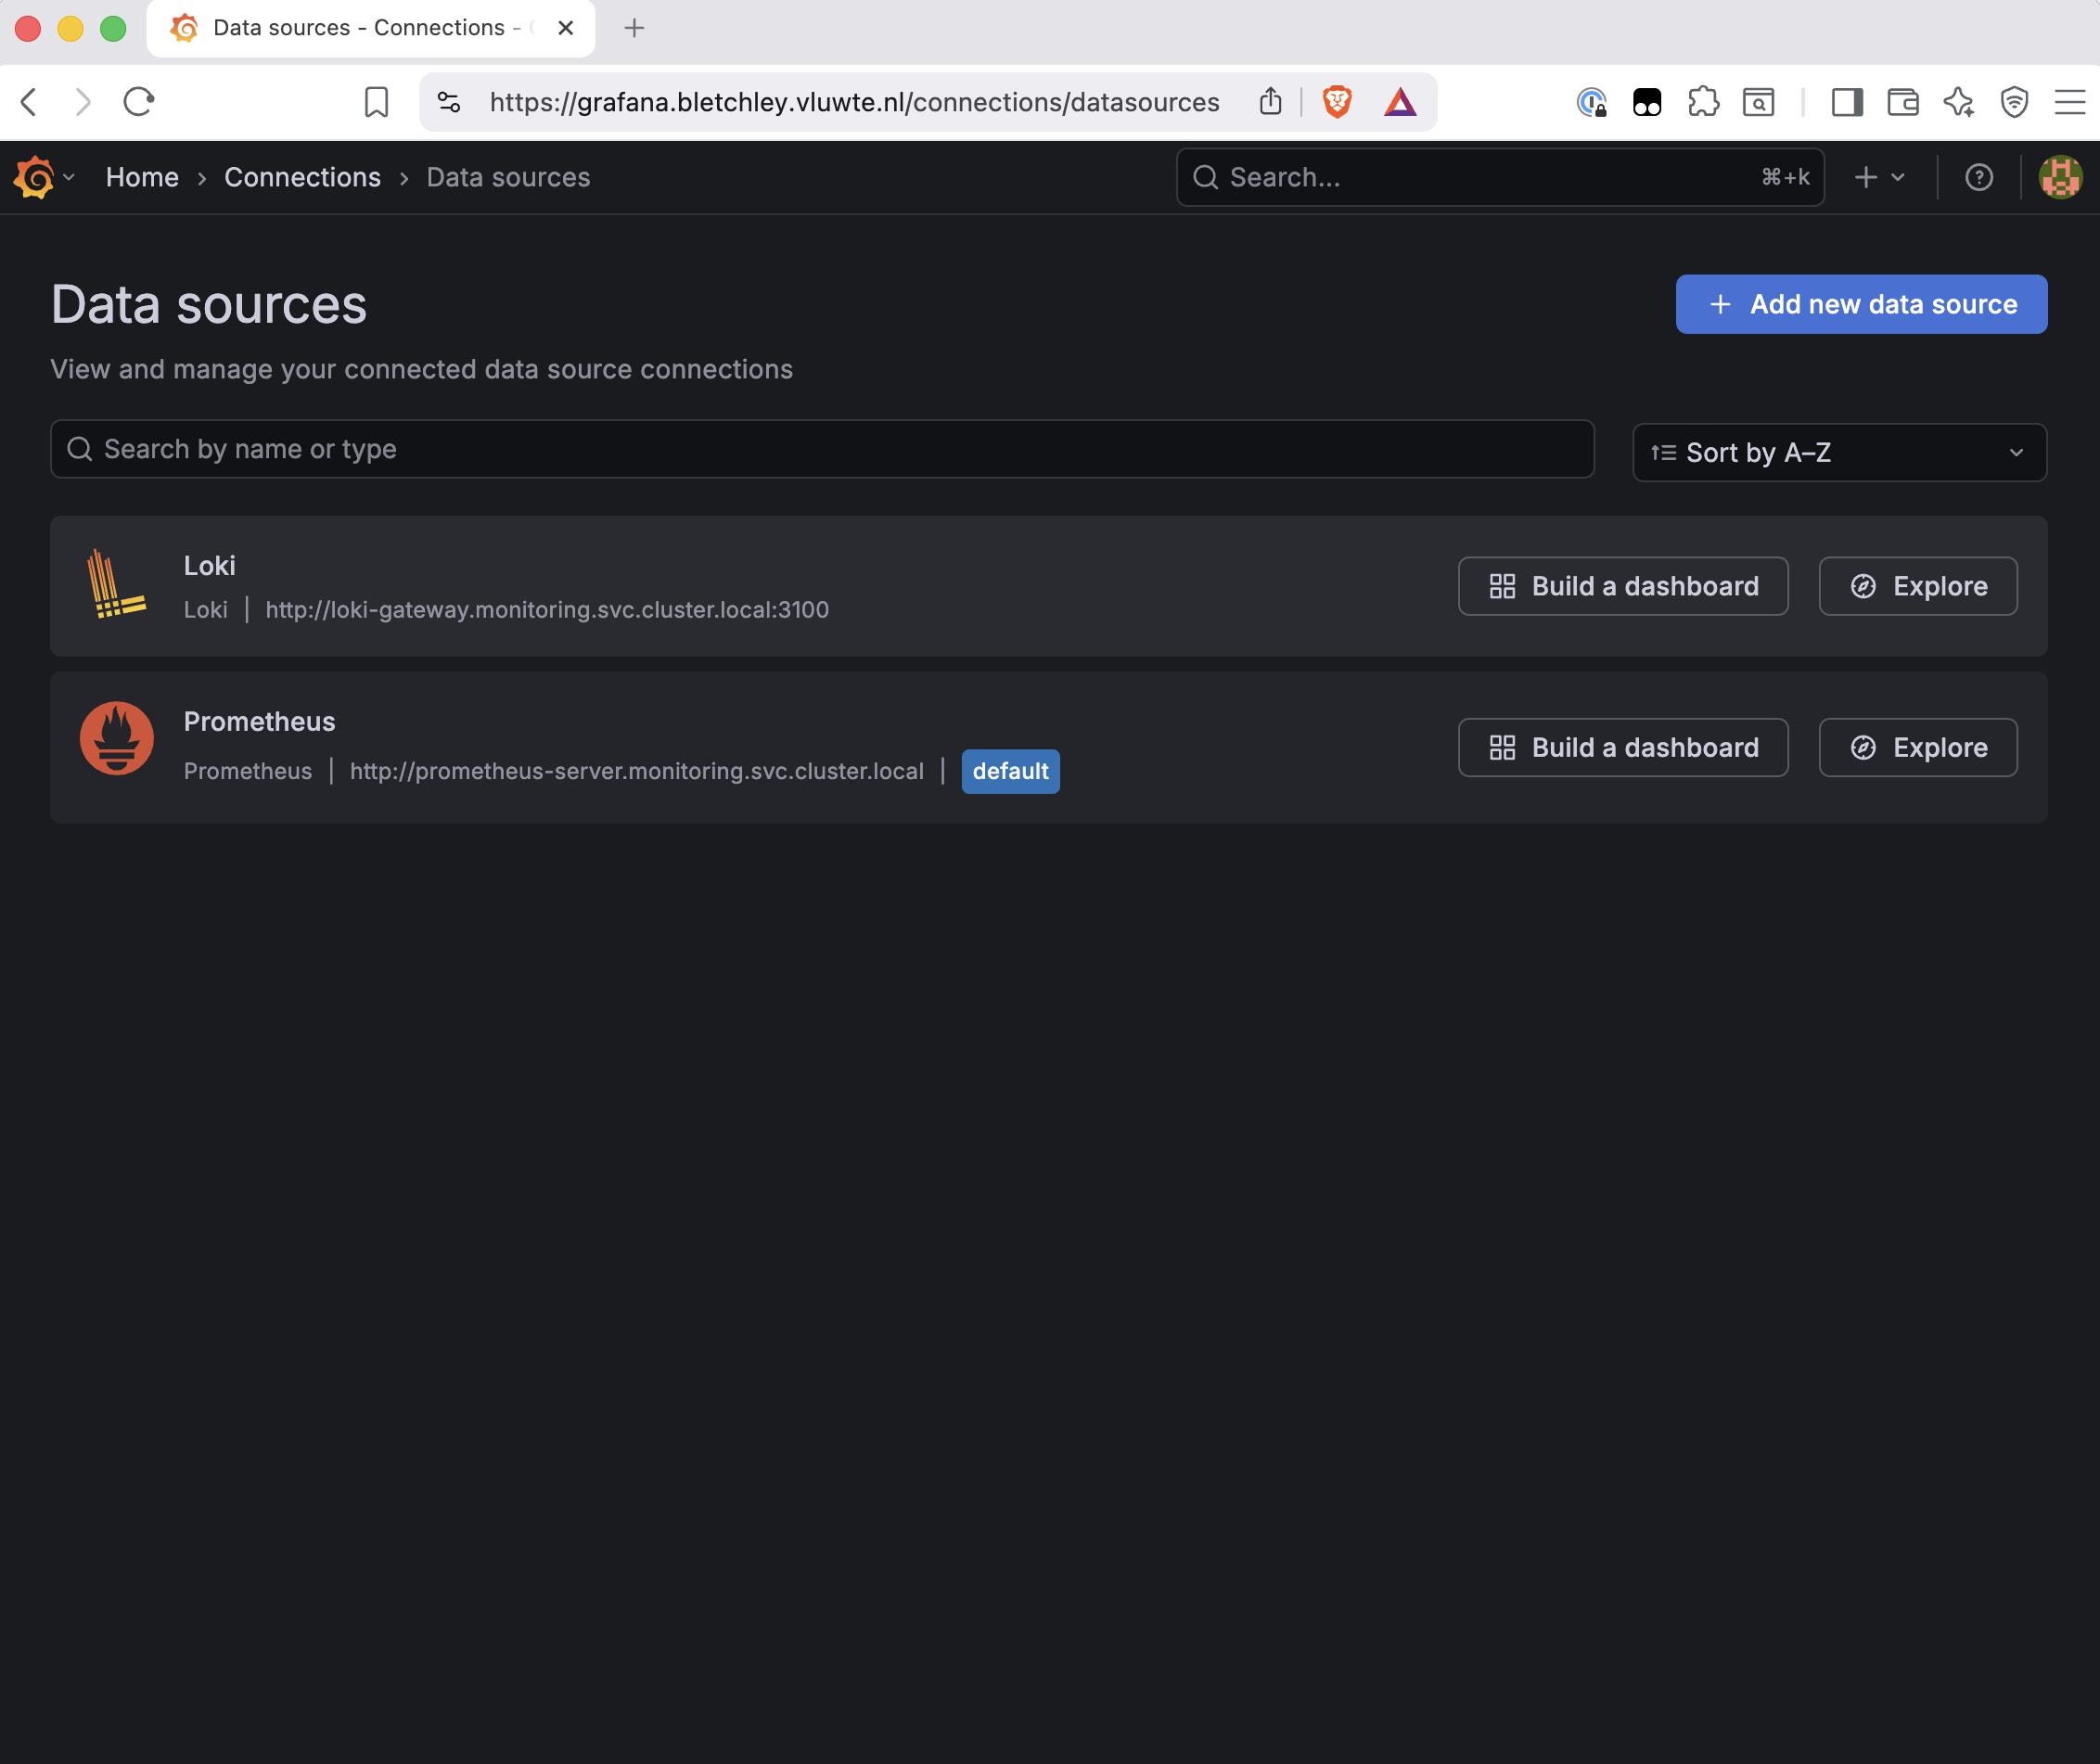Open the VPN shield icon

(2014, 102)
